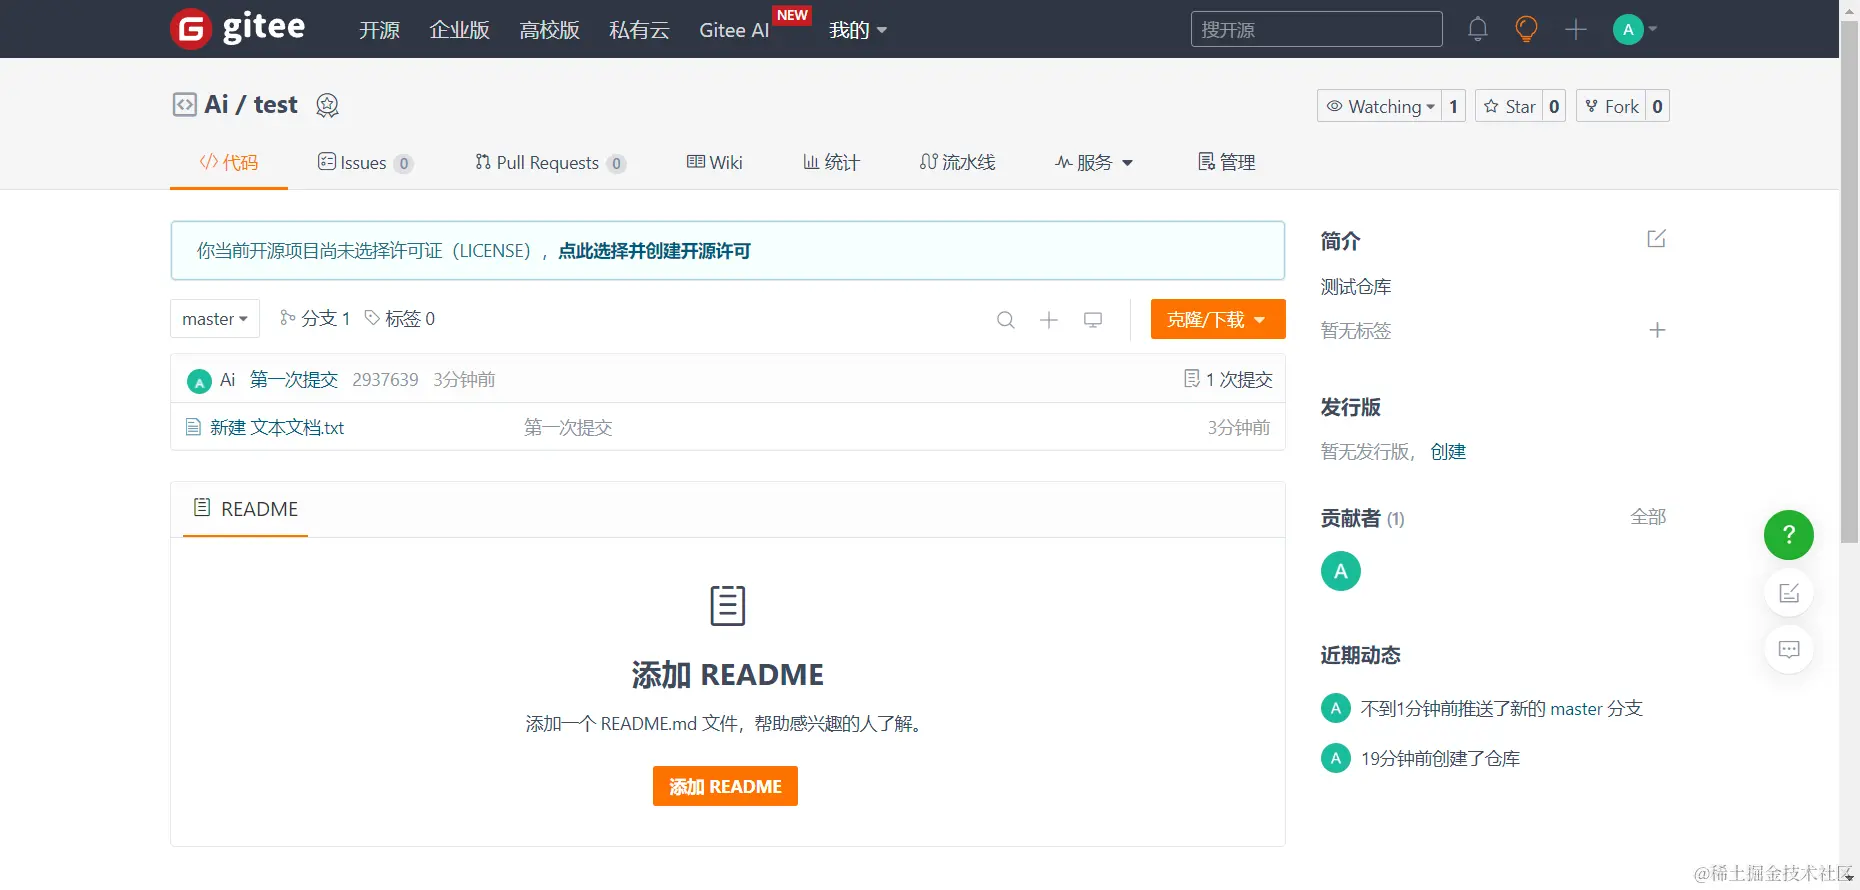Open the Issues tab

[365, 162]
